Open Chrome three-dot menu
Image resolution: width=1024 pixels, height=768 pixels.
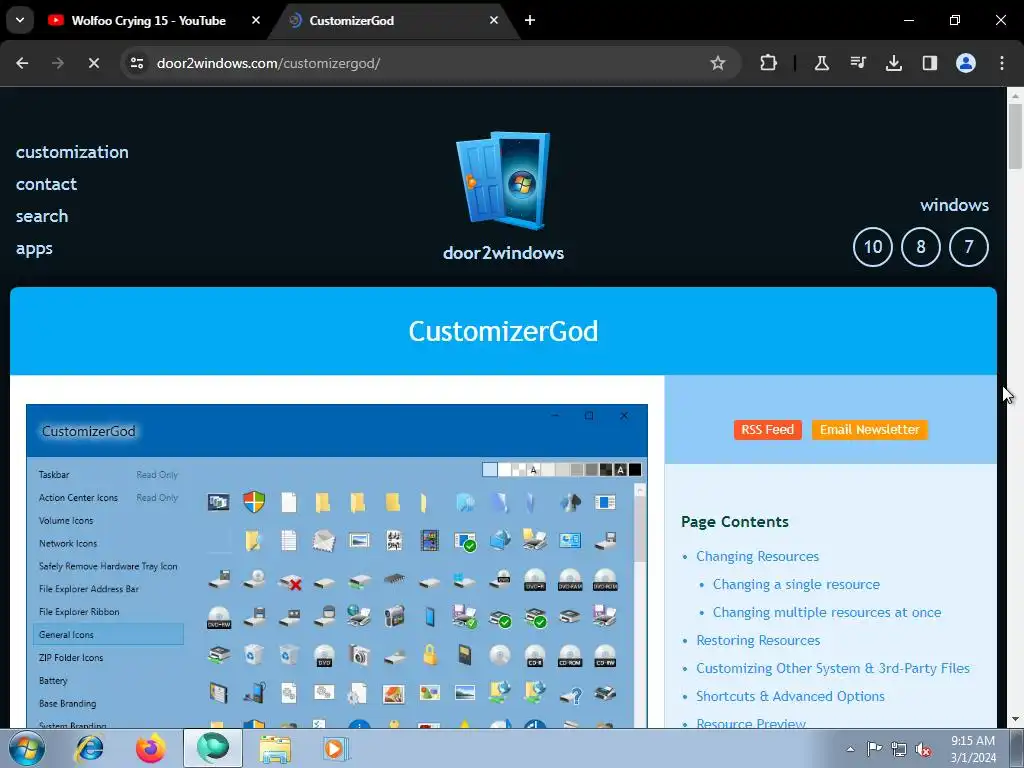point(1002,63)
